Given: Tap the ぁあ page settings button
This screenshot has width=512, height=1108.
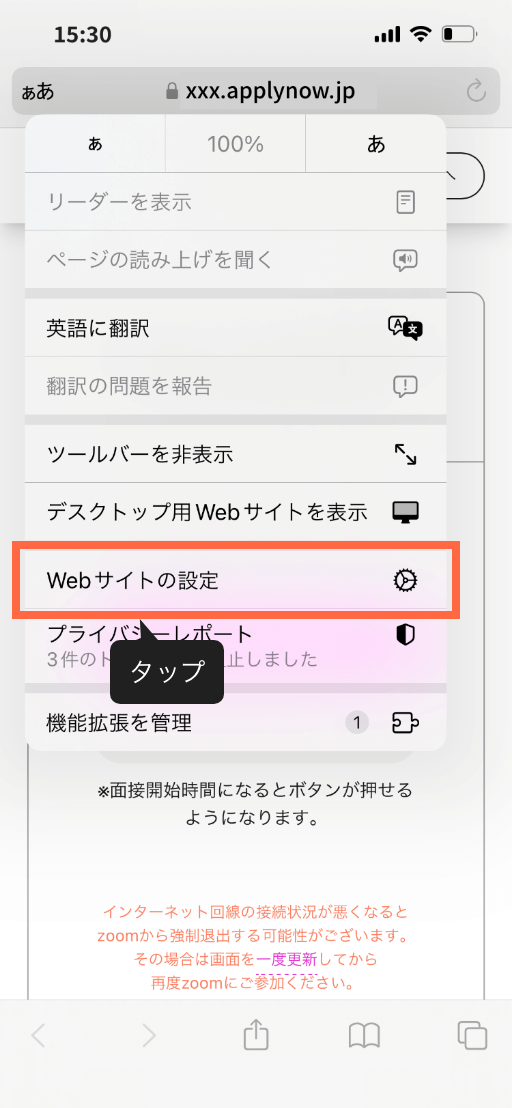Looking at the screenshot, I should coord(37,92).
